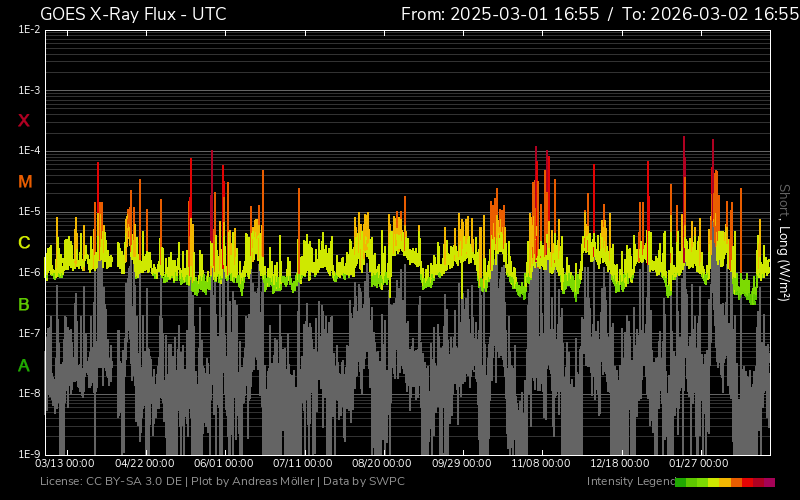Click the red X flare class label
The height and width of the screenshot is (500, 800).
coord(24,121)
